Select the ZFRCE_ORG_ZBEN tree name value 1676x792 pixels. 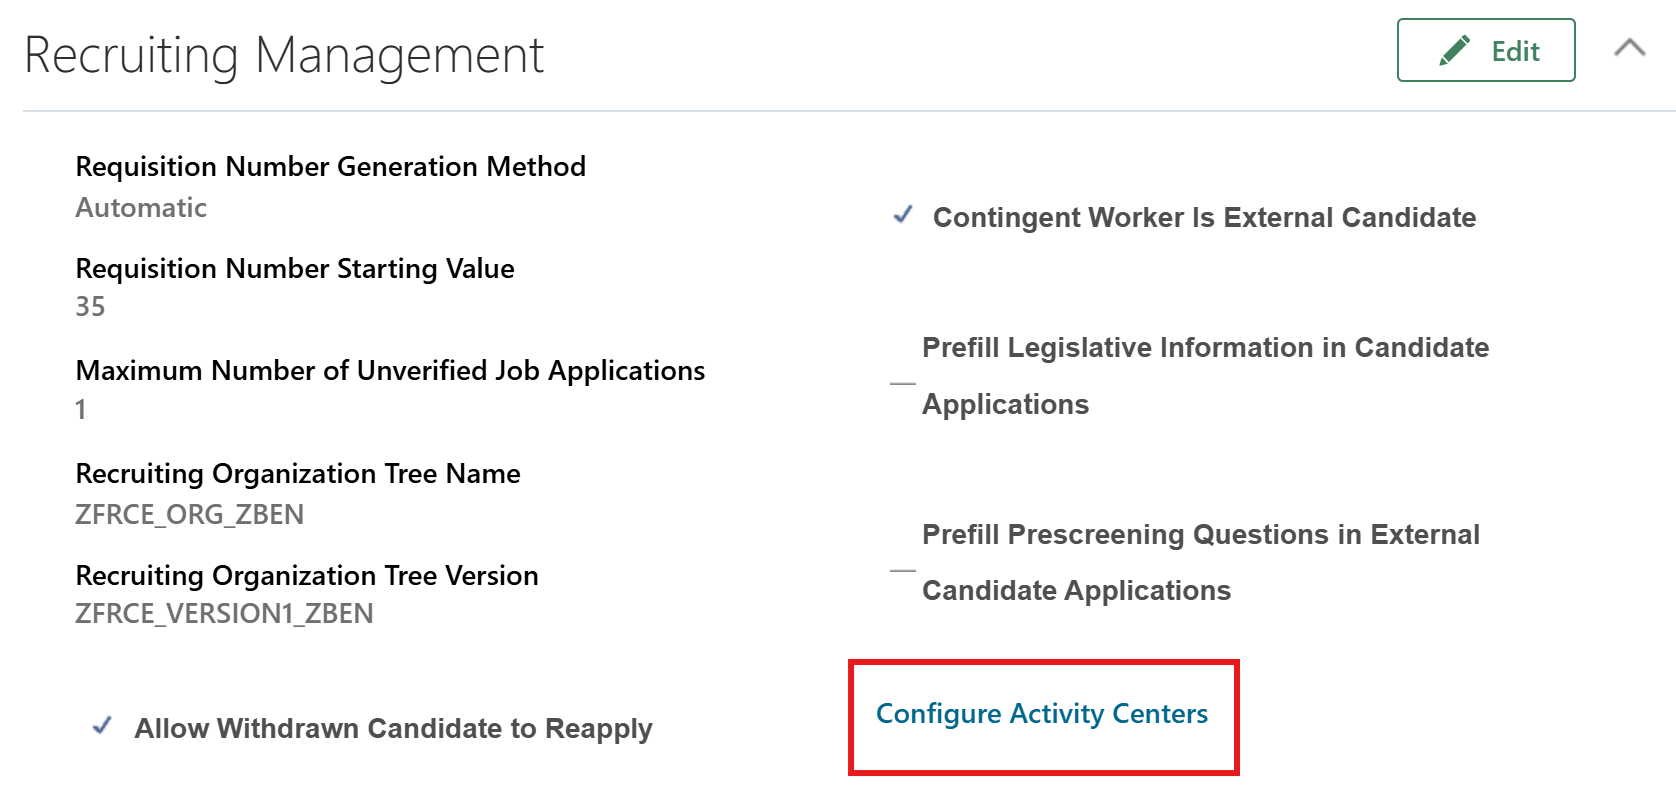coord(190,513)
